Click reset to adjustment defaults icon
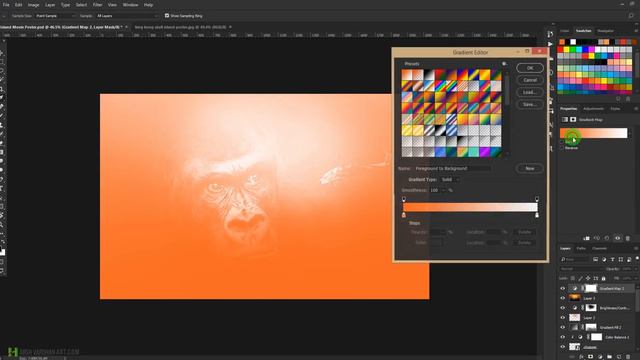The width and height of the screenshot is (640, 360). click(607, 238)
